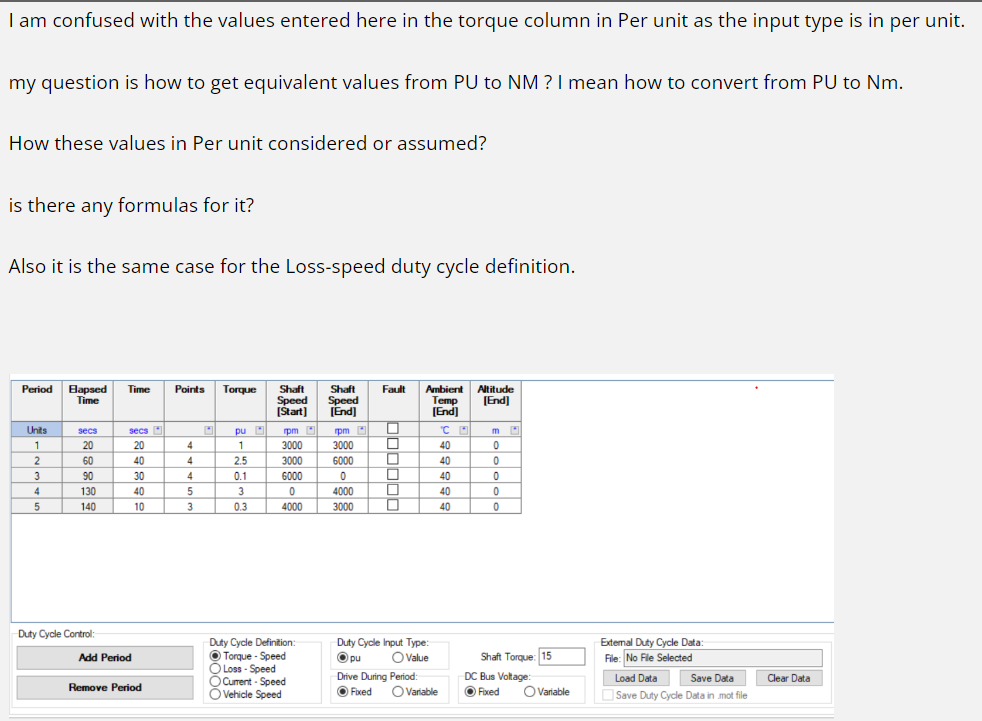Tick the Fault checkbox for period 3

(393, 475)
